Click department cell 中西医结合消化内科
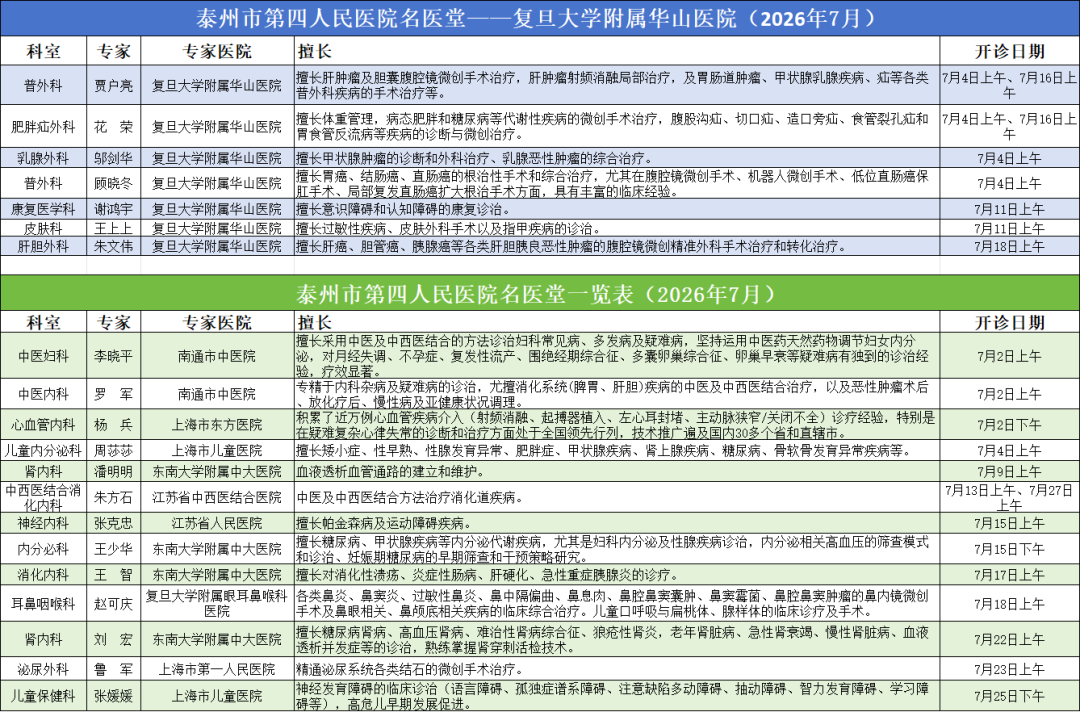The width and height of the screenshot is (1080, 712). 43,497
